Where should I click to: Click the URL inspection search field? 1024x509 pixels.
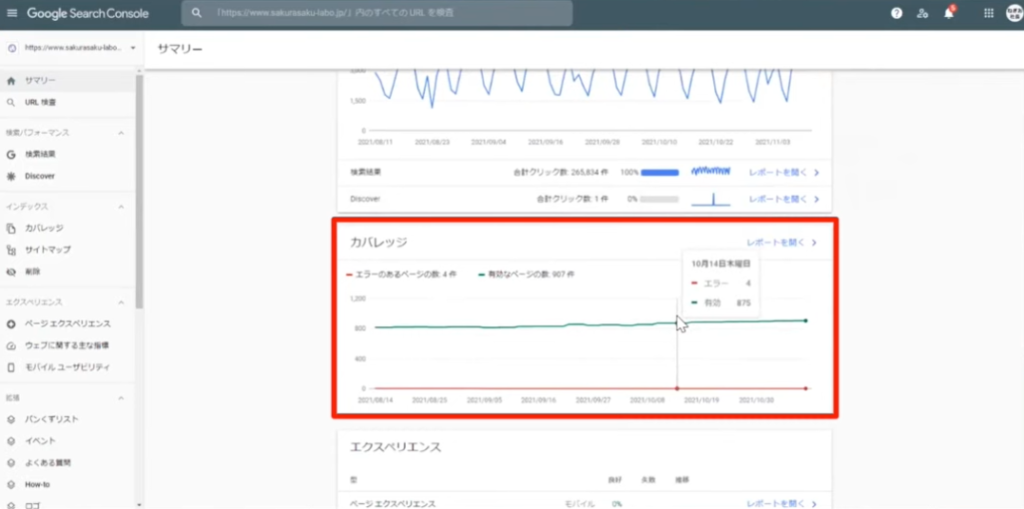pyautogui.click(x=377, y=13)
